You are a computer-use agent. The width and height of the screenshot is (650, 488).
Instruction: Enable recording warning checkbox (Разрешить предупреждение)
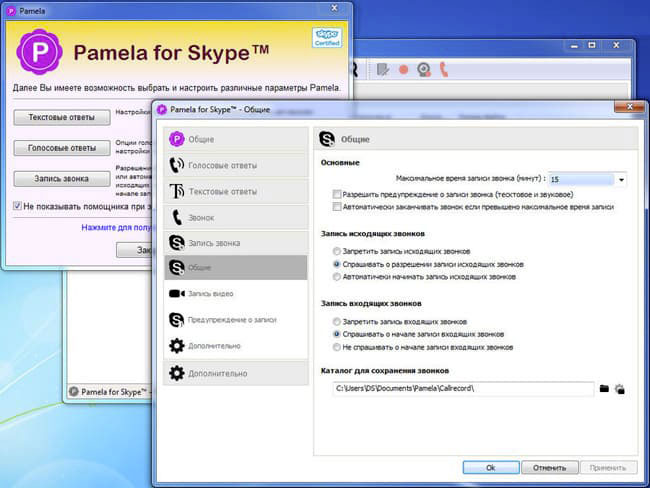click(x=337, y=194)
